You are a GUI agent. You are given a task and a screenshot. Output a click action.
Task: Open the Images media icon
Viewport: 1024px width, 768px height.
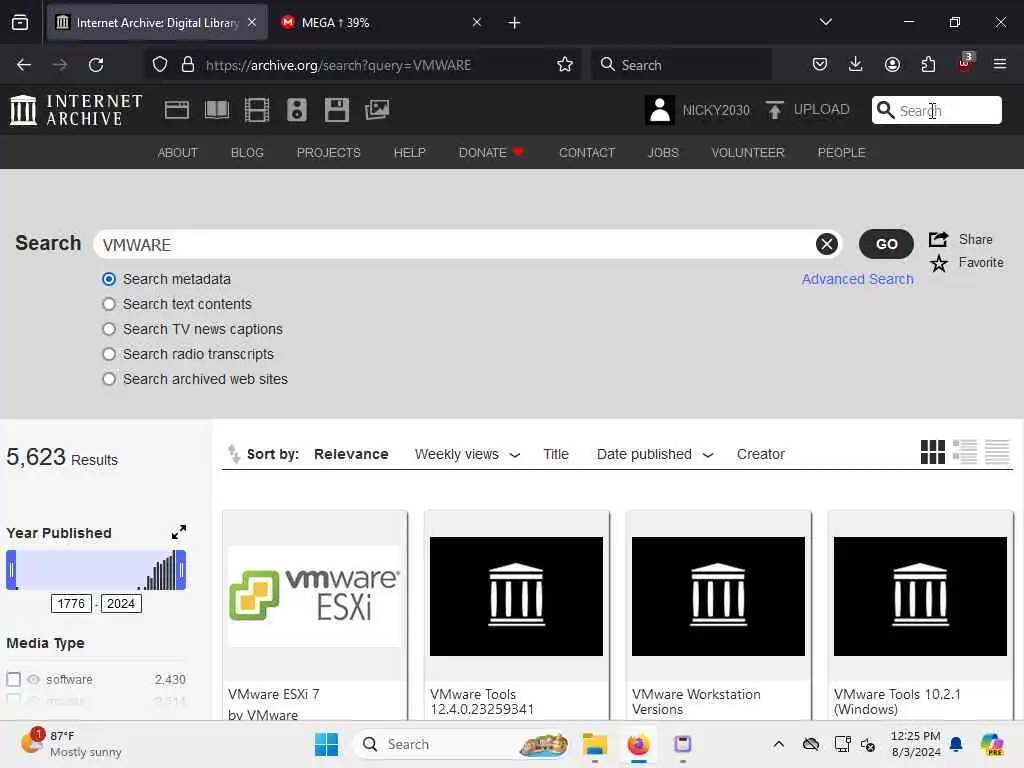pyautogui.click(x=377, y=110)
